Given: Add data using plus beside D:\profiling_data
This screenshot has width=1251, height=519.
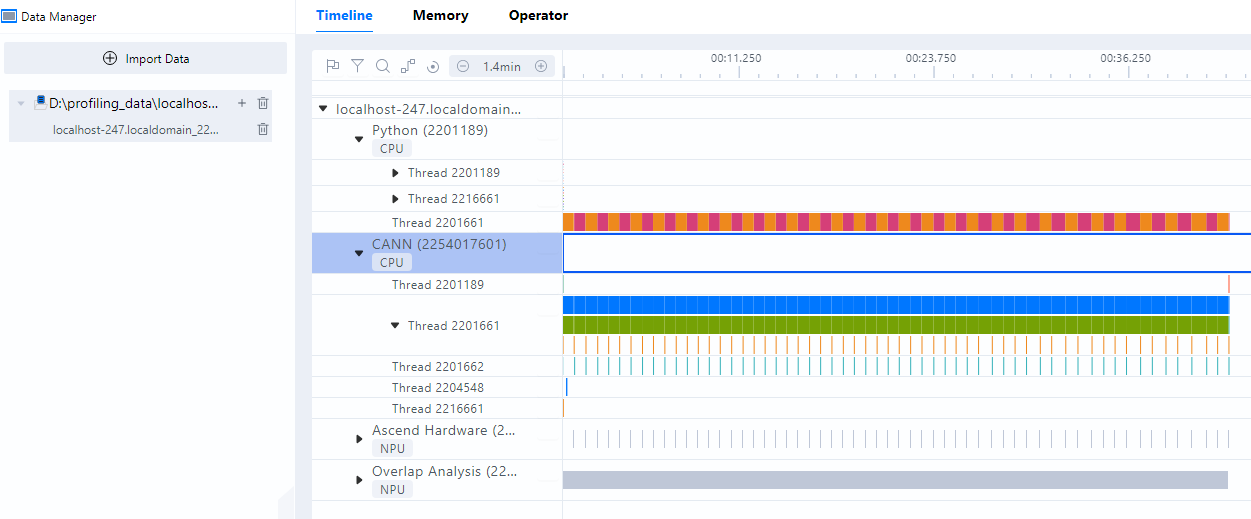Looking at the screenshot, I should coord(241,103).
